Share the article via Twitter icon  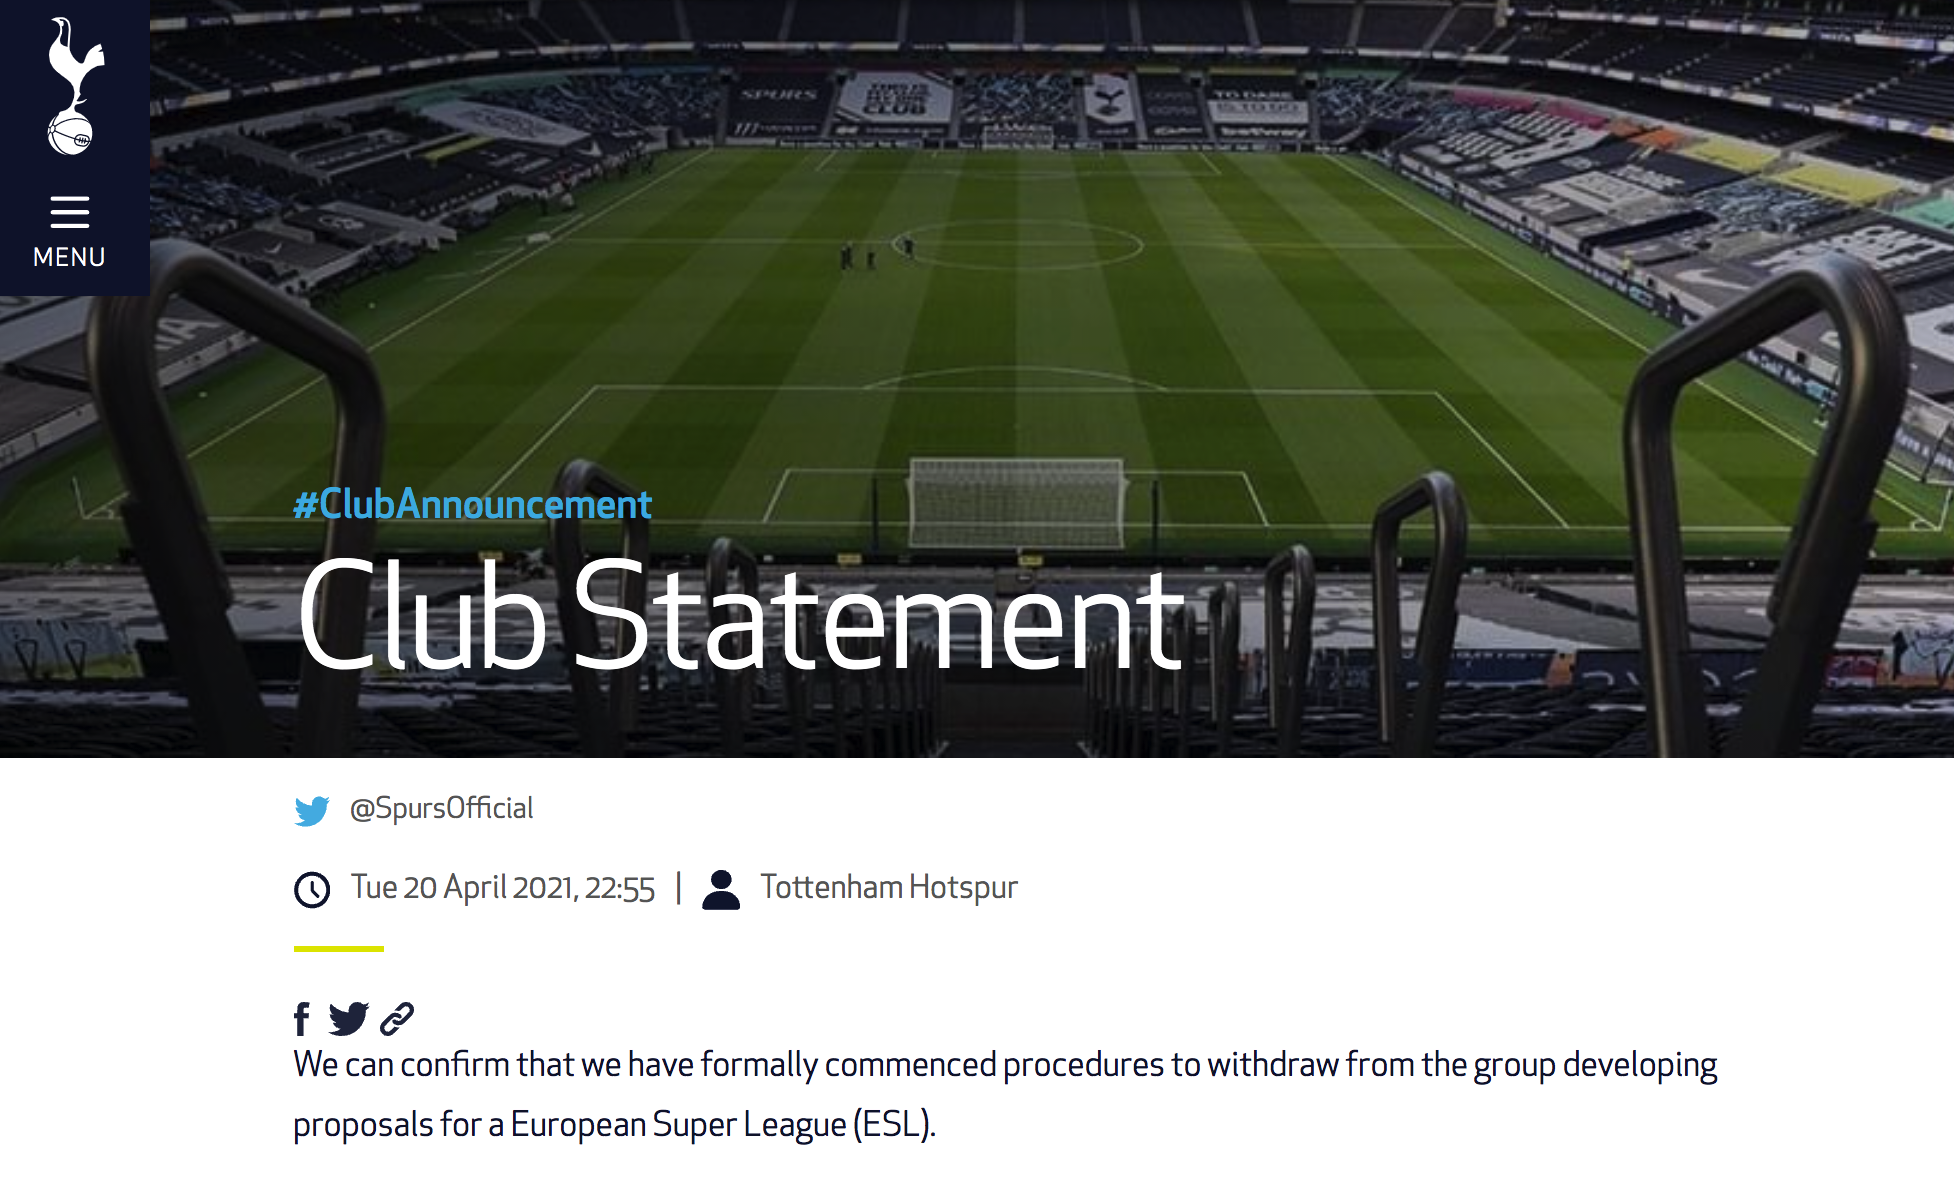coord(348,1019)
